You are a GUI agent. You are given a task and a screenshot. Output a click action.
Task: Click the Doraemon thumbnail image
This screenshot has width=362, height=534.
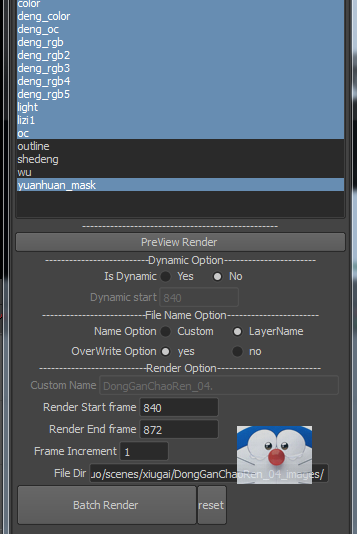point(274,455)
